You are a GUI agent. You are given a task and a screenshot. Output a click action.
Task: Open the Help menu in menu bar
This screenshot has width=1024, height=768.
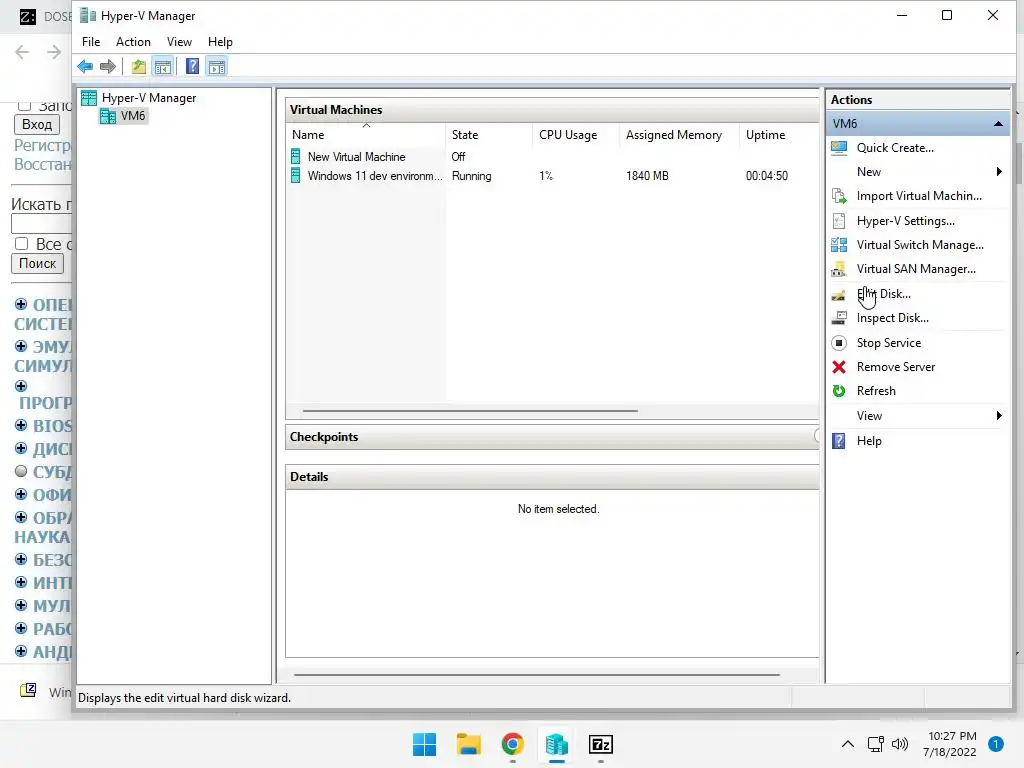tap(220, 42)
